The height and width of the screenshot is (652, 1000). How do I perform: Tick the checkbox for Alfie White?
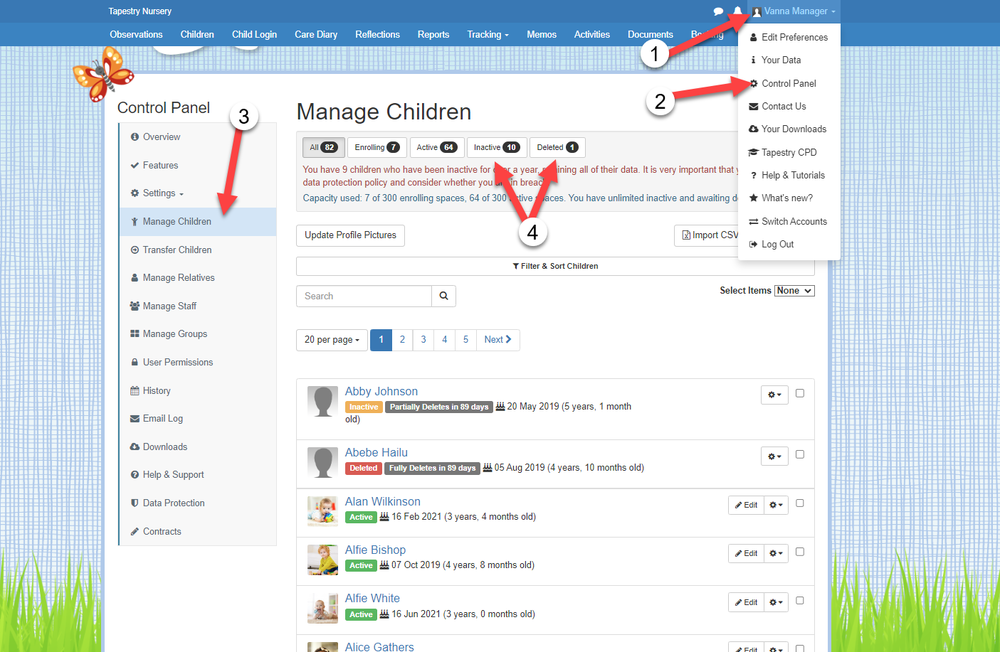(800, 600)
